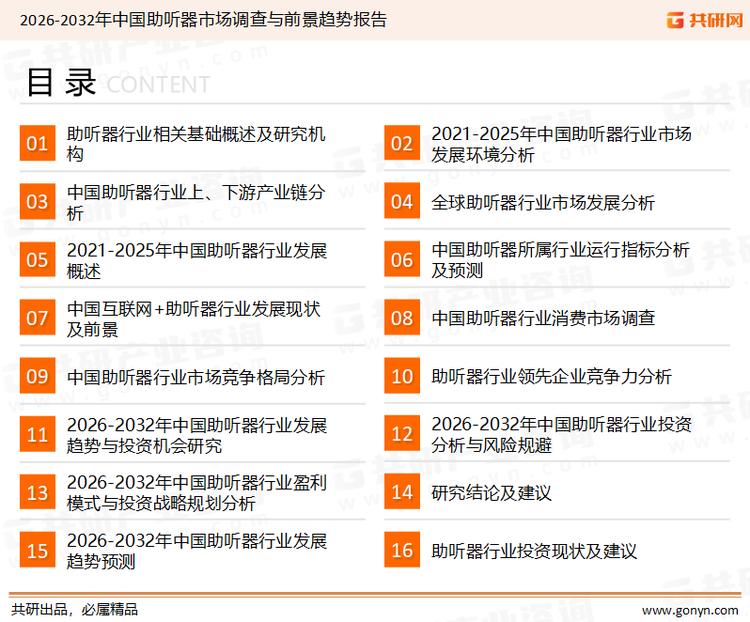The height and width of the screenshot is (622, 750).
Task: Click the orange 07 number badge
Action: 37,318
